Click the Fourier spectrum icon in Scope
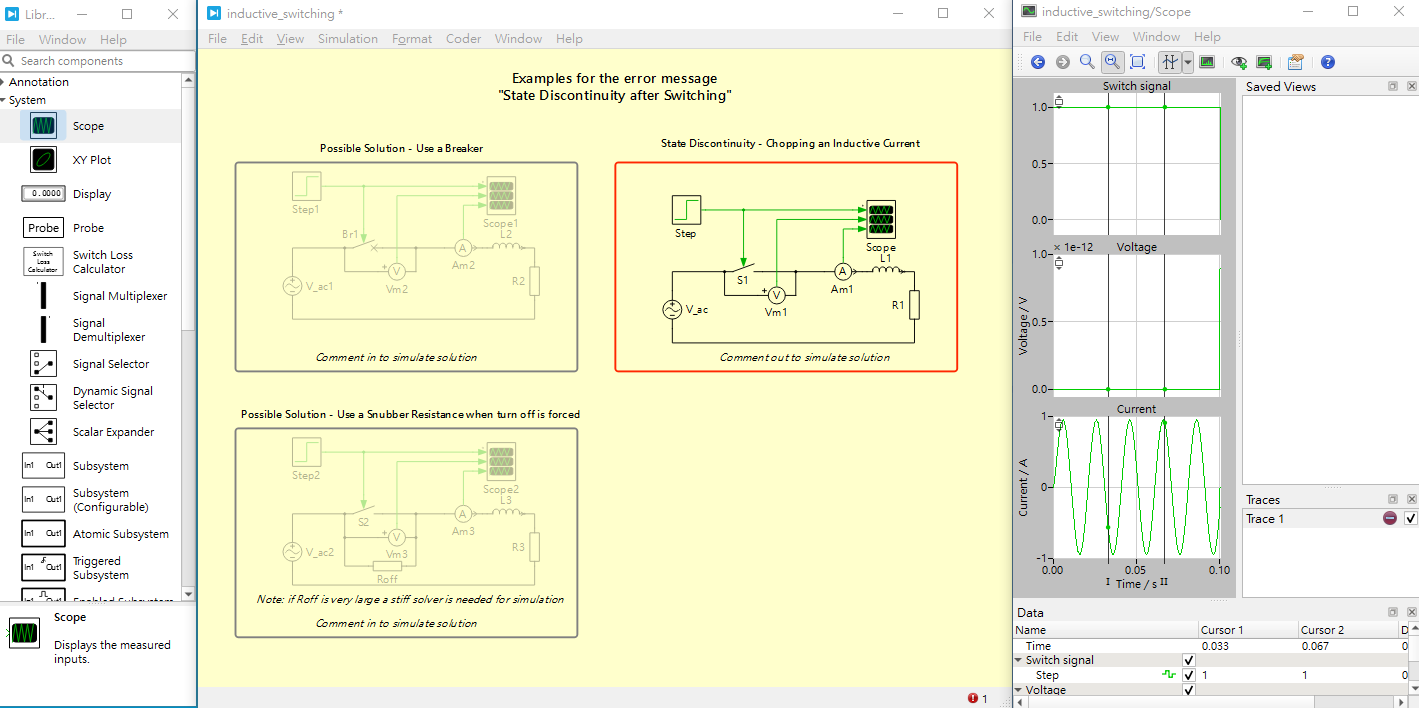This screenshot has height=708, width=1419. [1207, 62]
